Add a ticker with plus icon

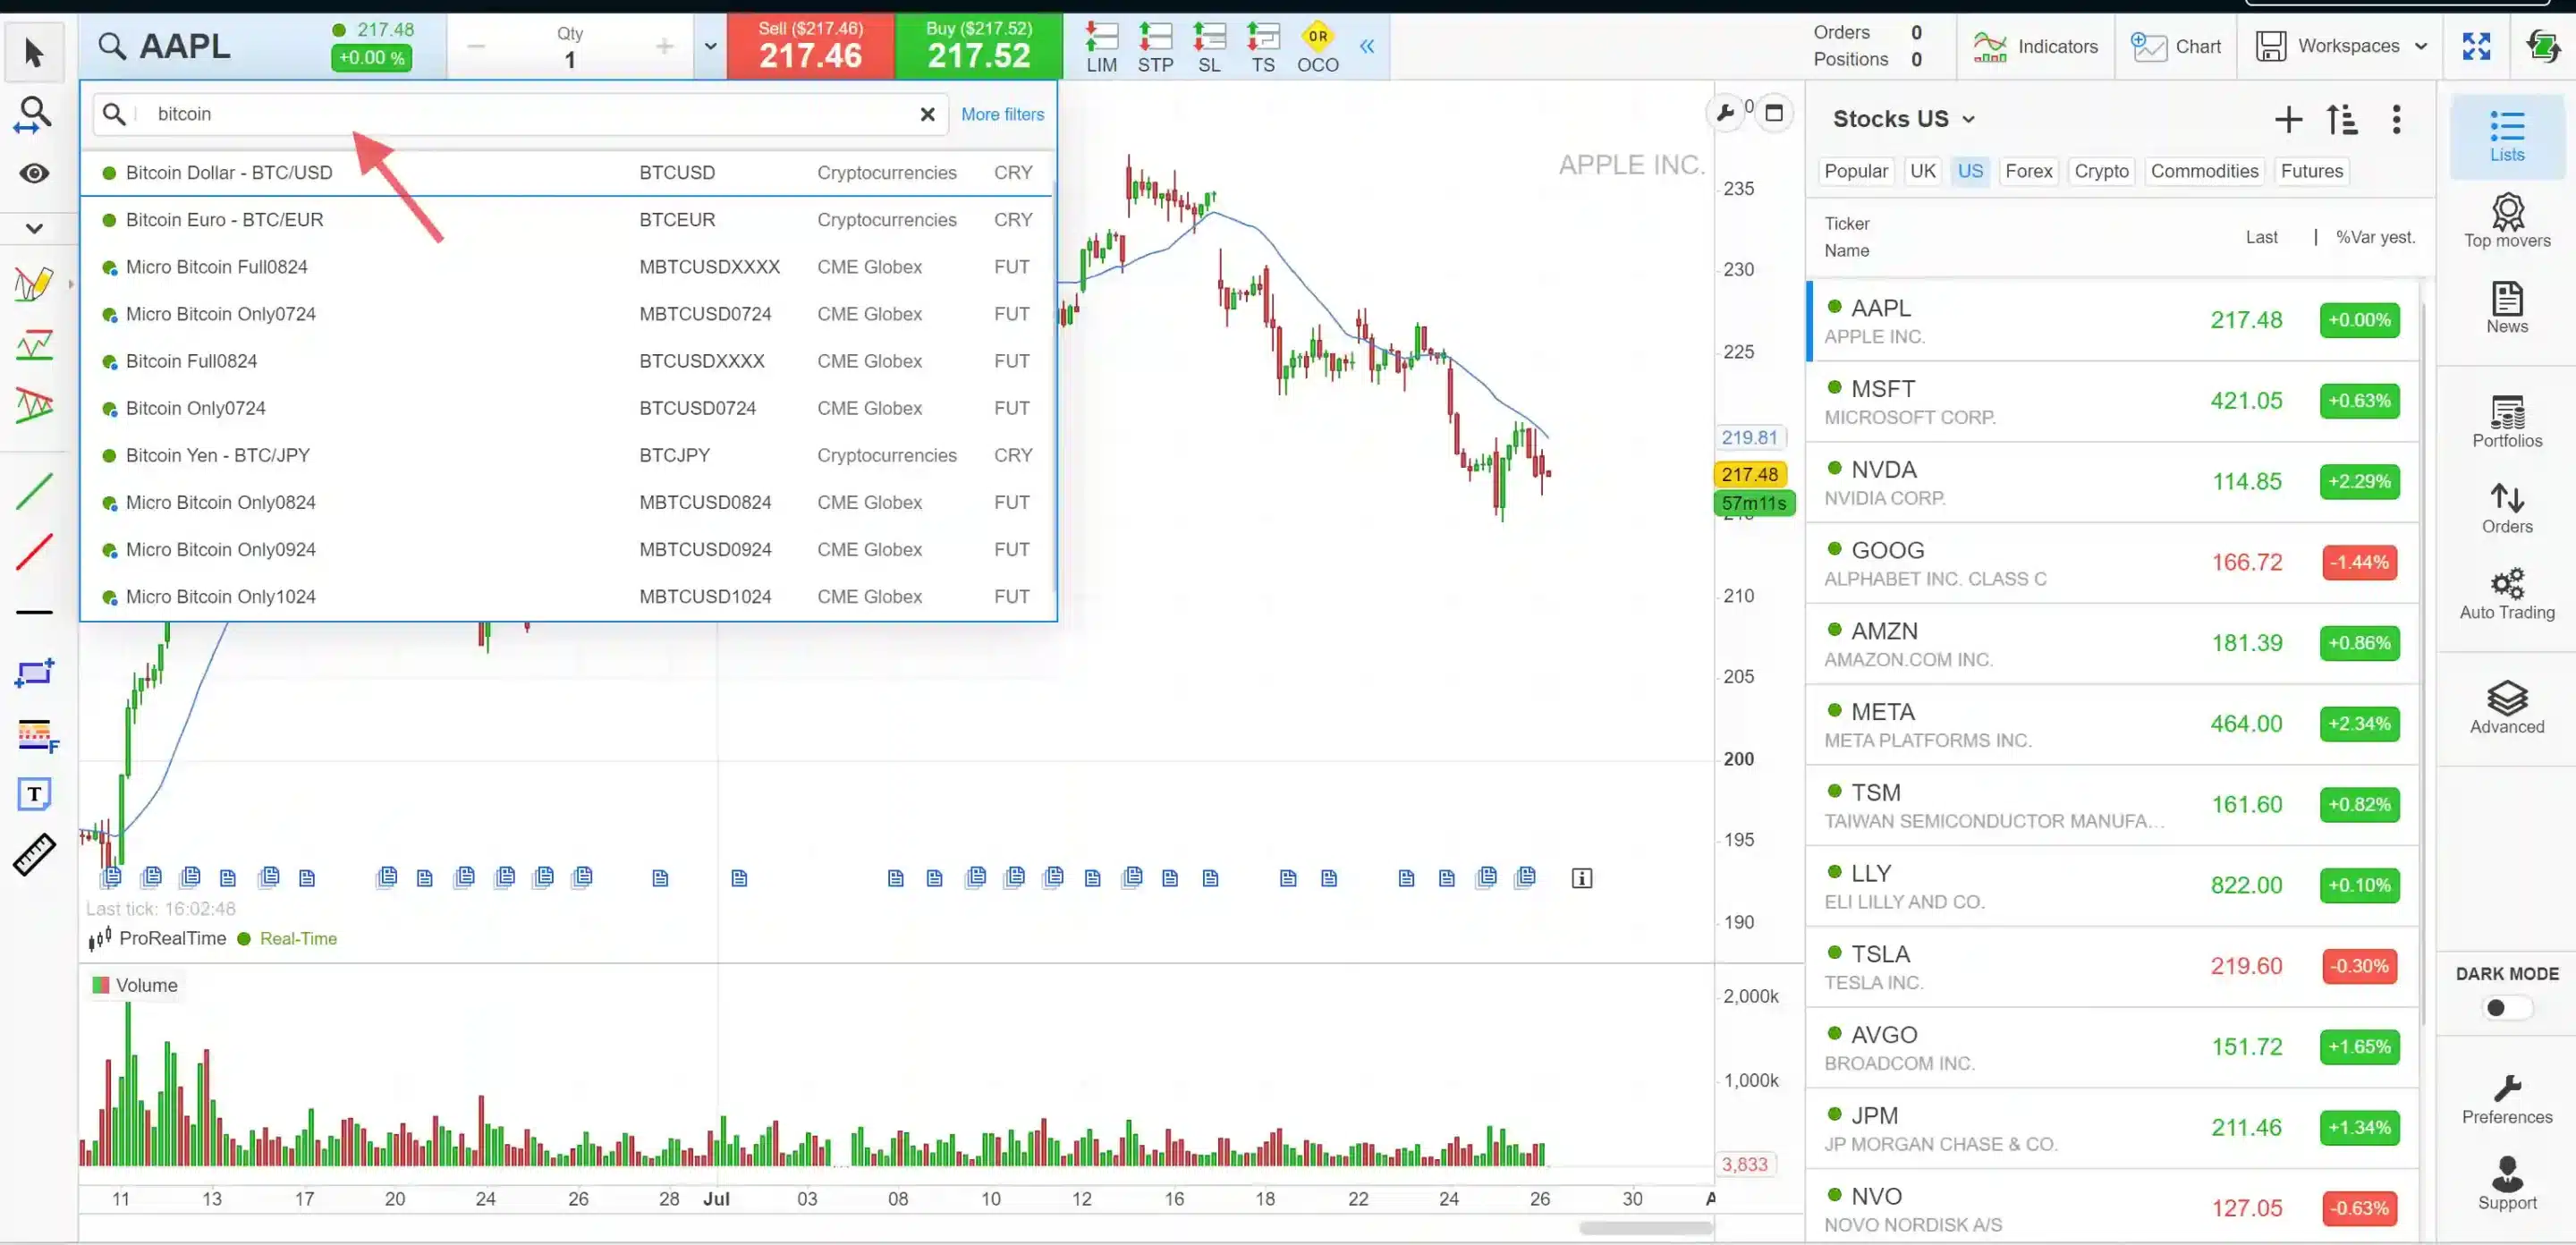coord(2288,120)
